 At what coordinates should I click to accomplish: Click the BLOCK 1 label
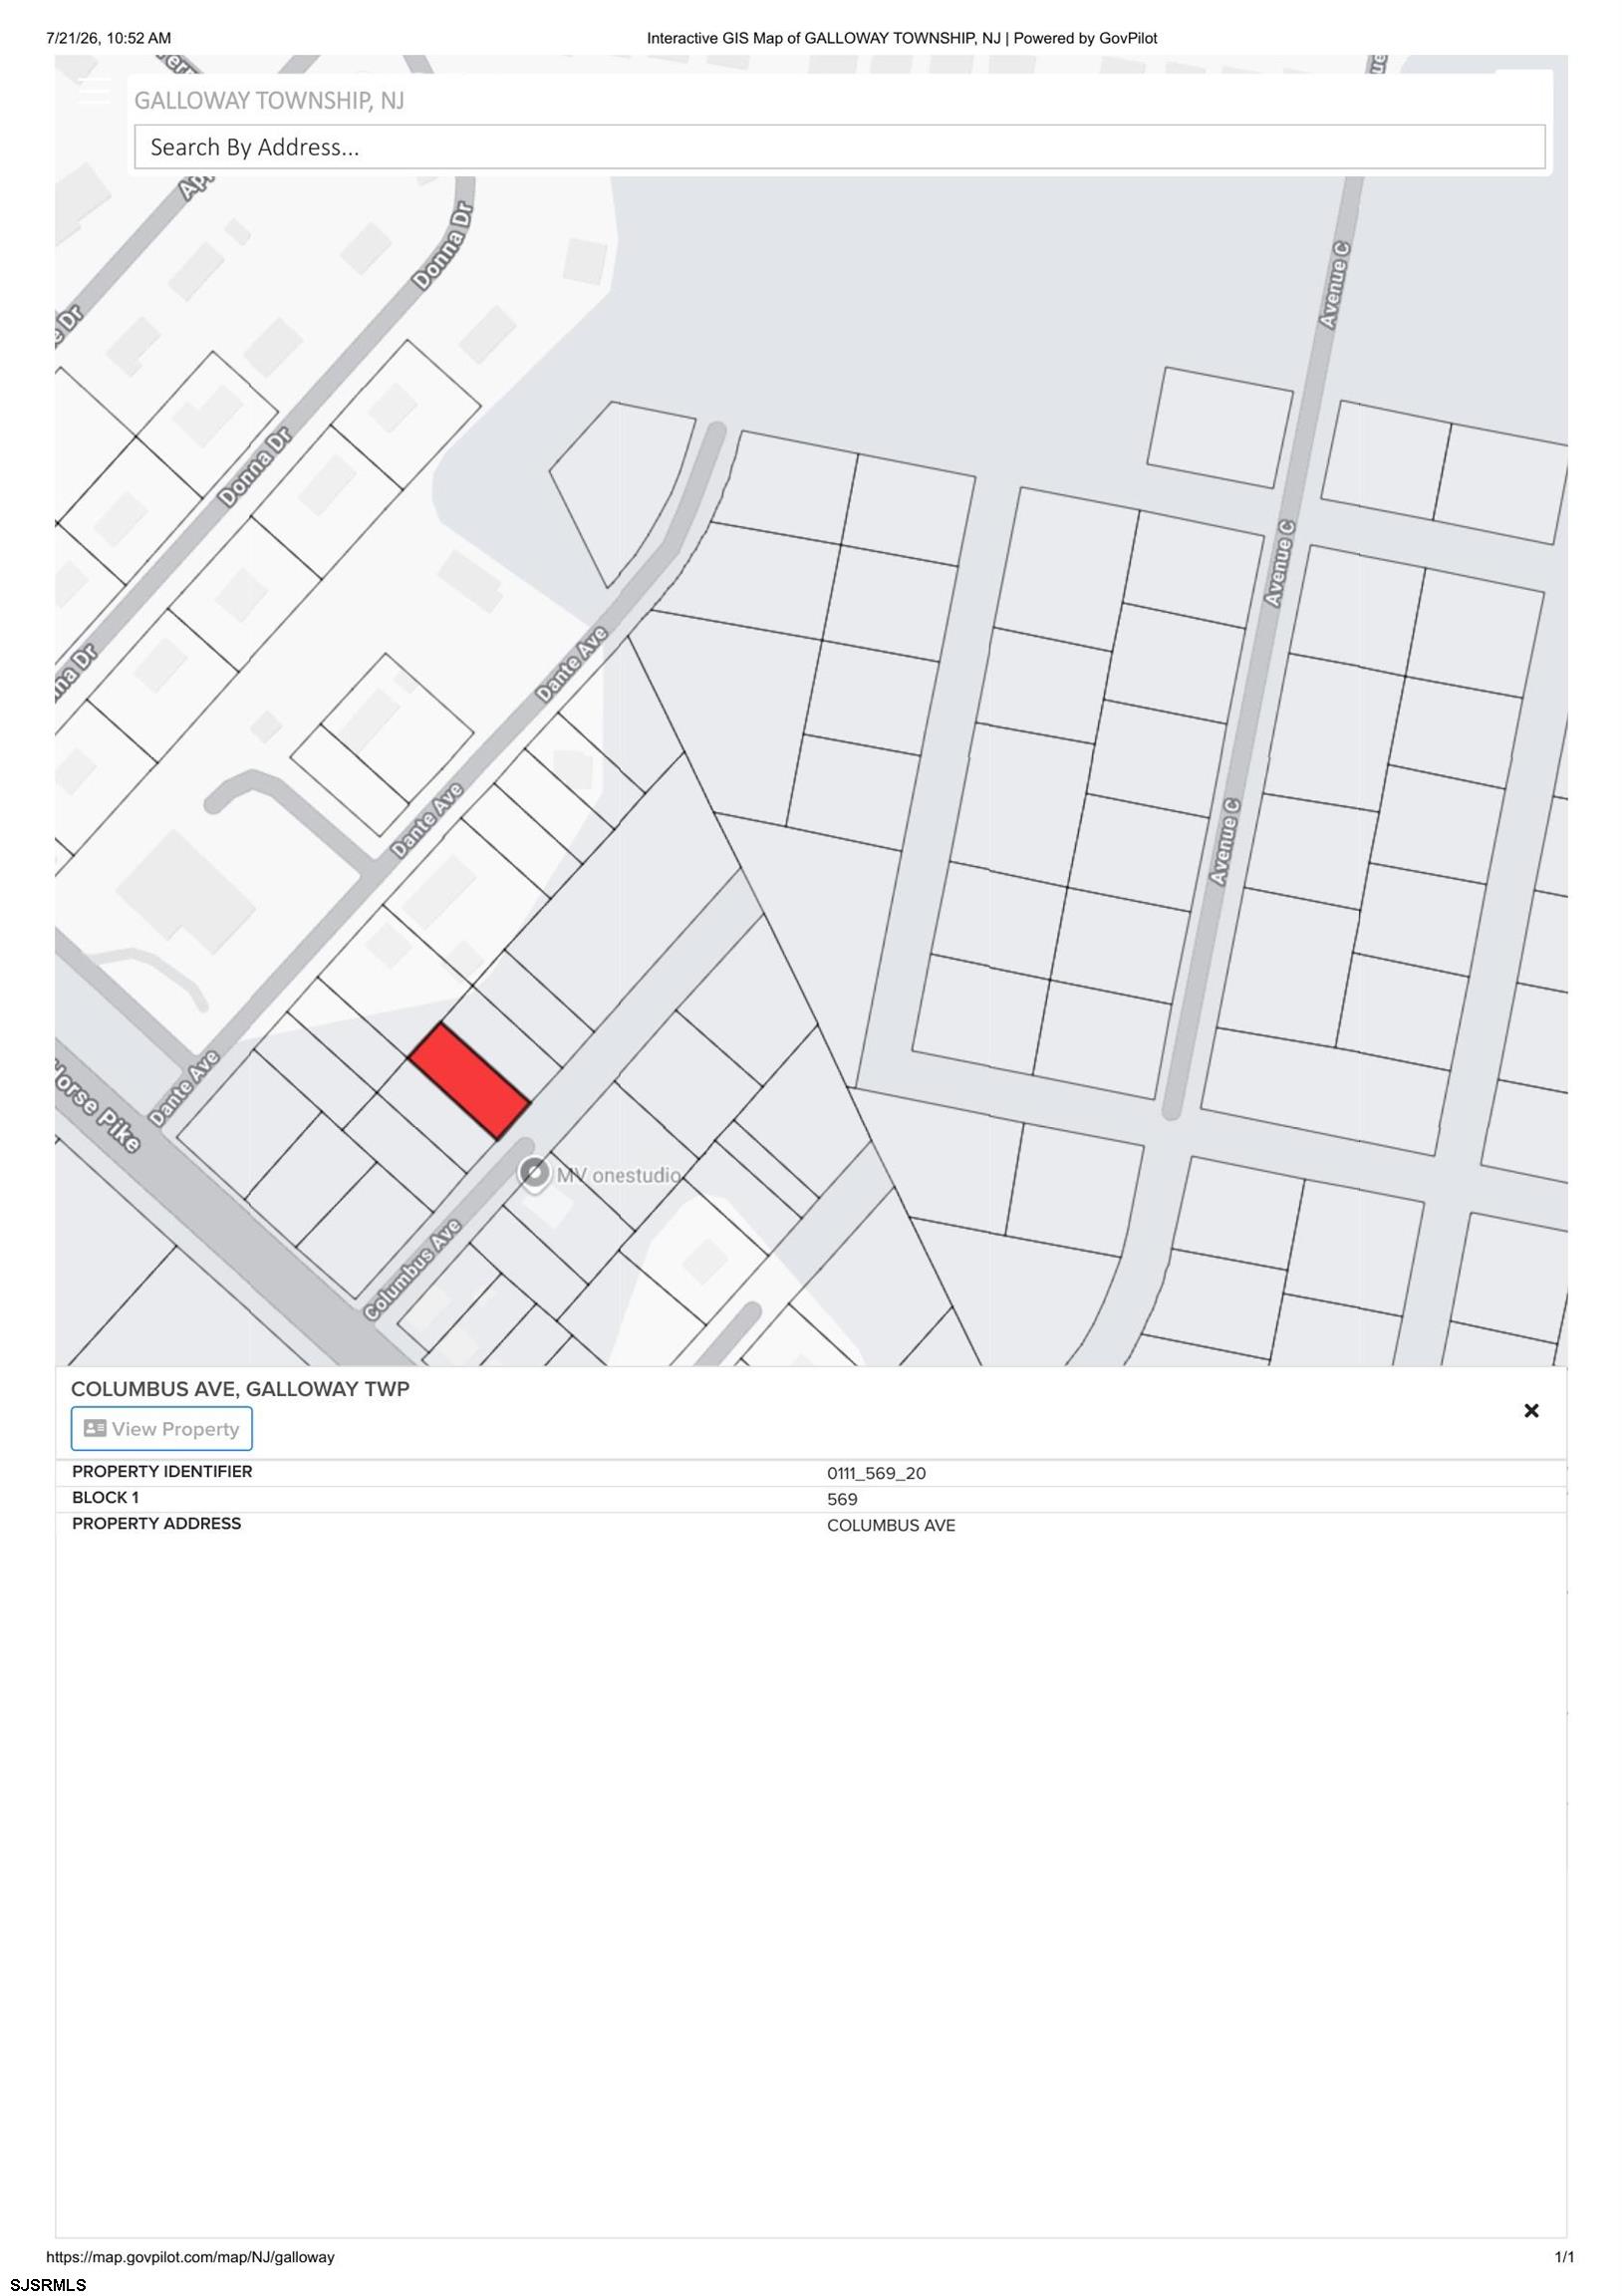point(105,1498)
